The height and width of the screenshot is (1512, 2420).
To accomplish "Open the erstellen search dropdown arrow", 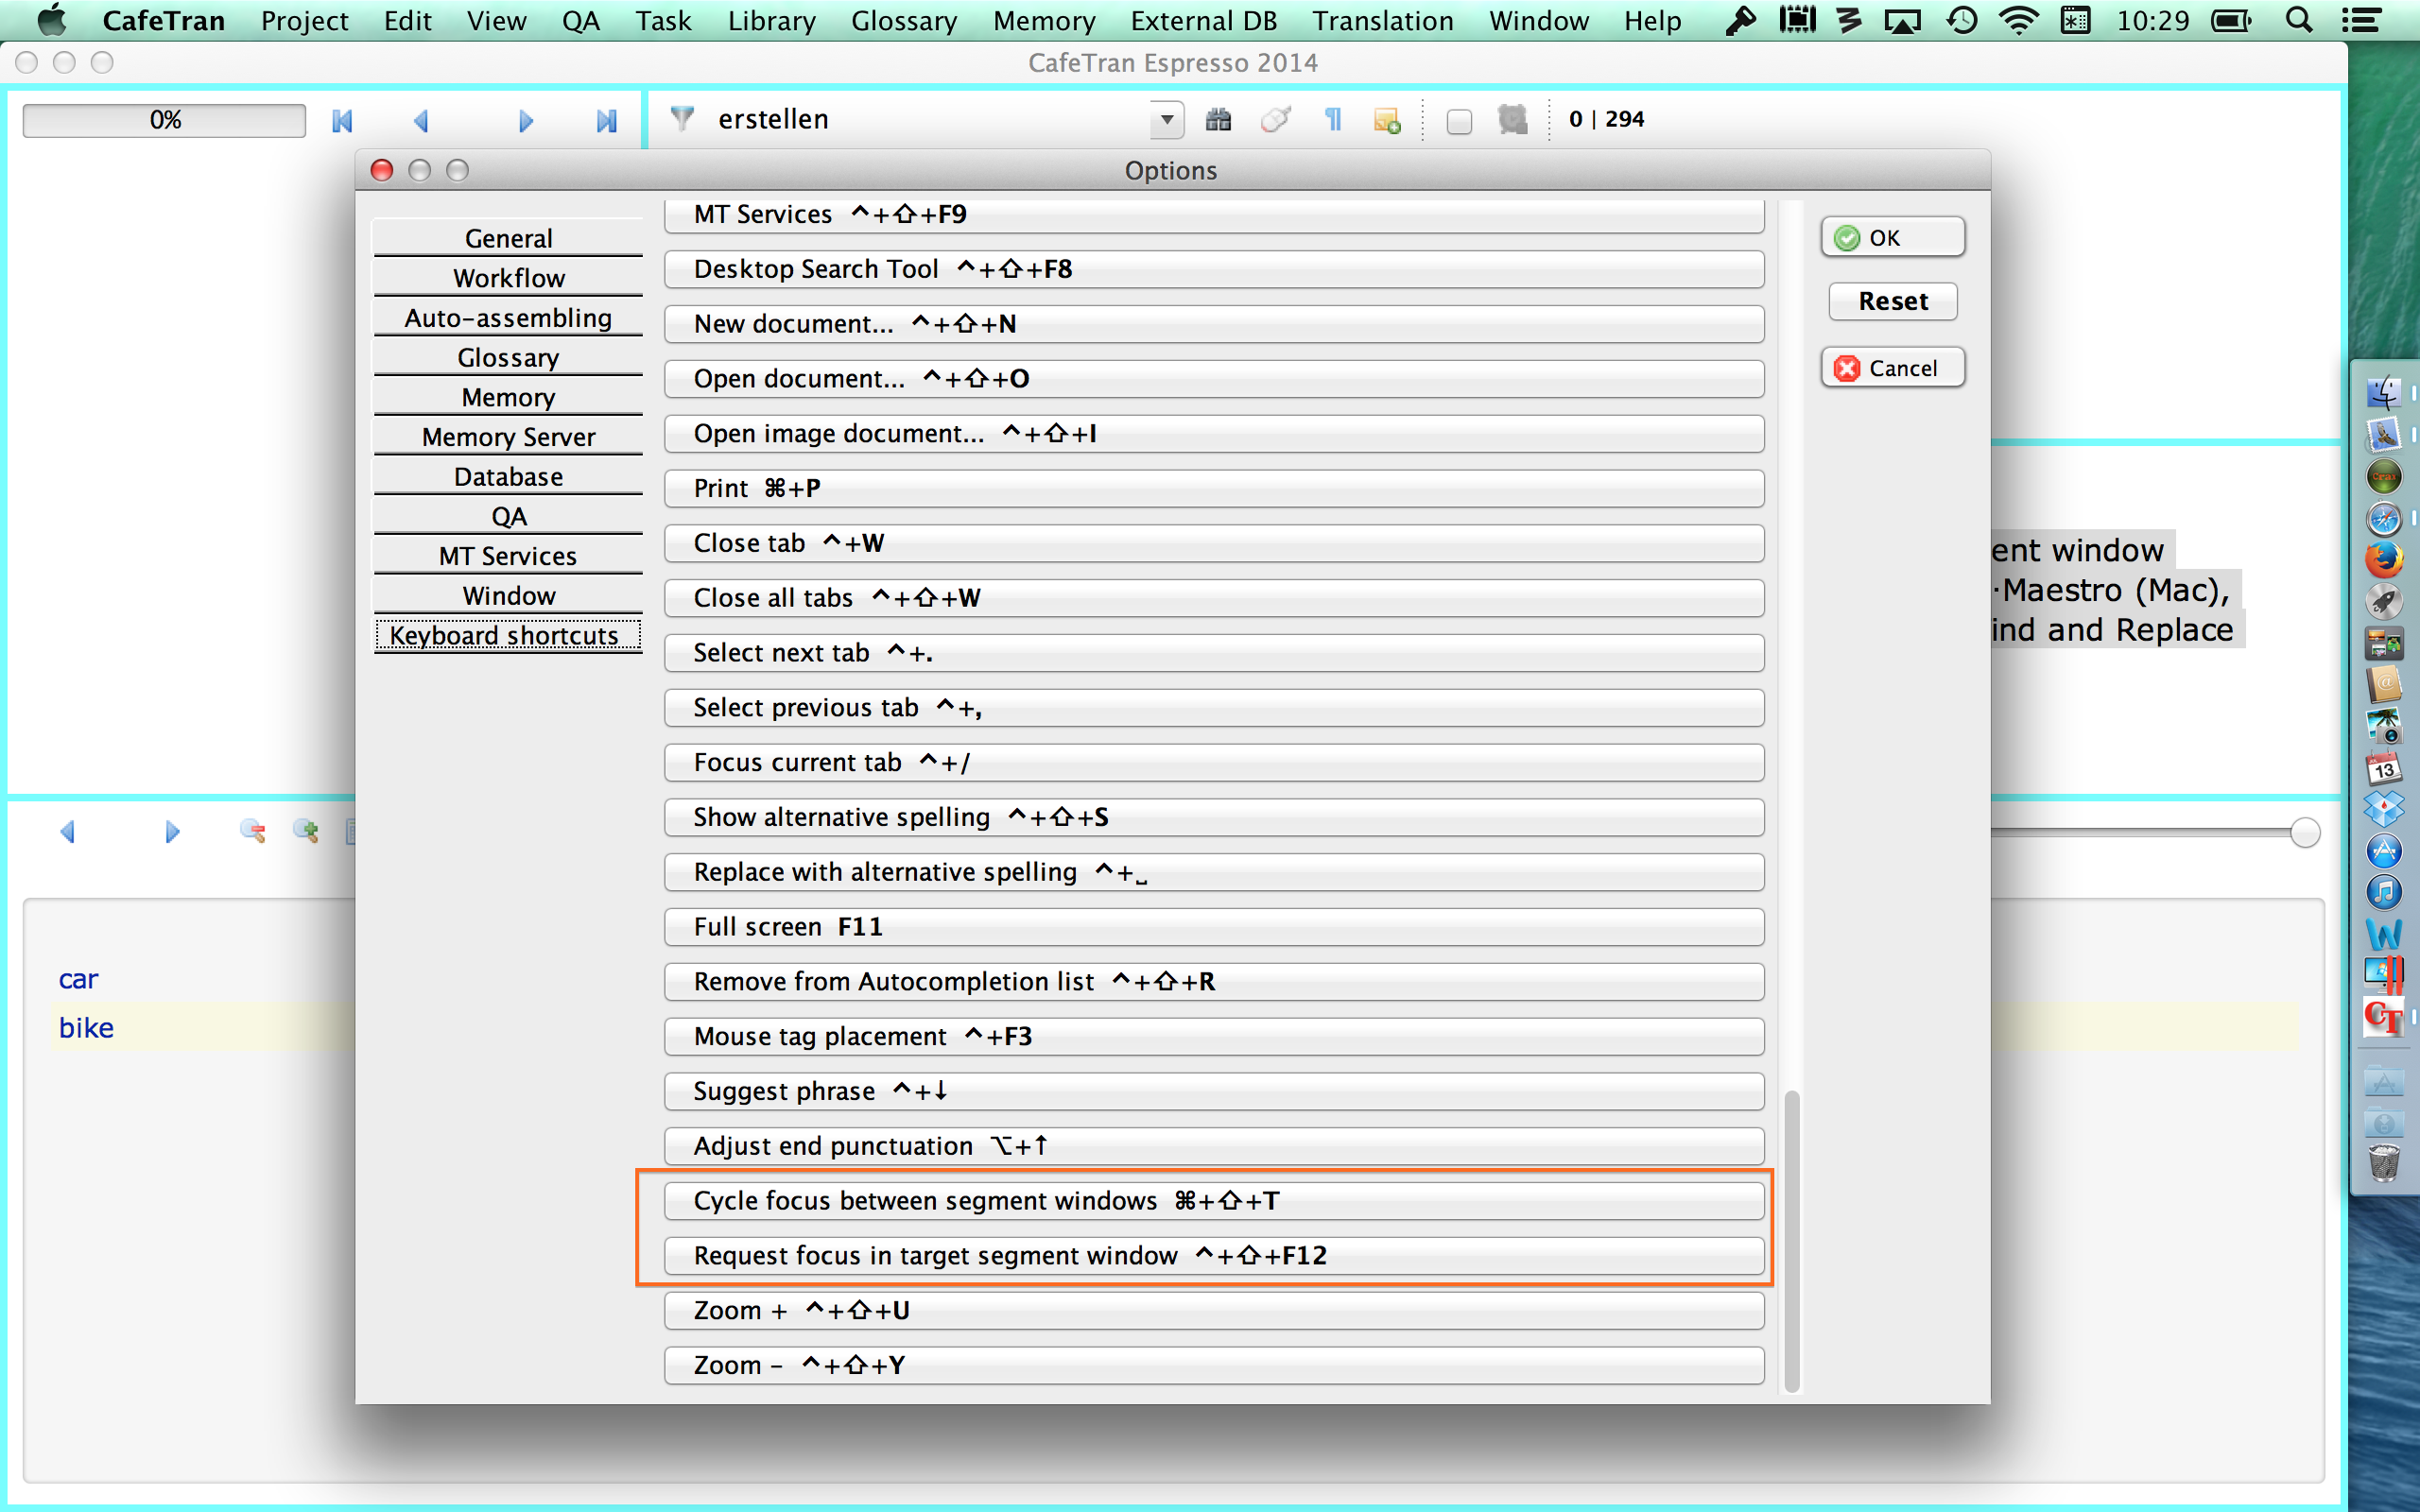I will click(x=1166, y=120).
